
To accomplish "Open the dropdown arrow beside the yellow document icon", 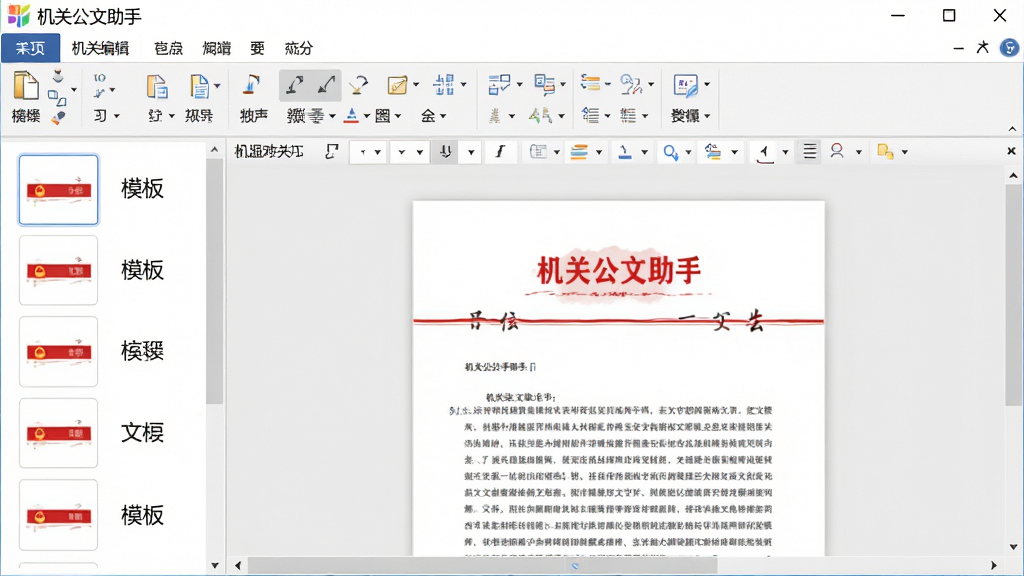I will point(904,152).
